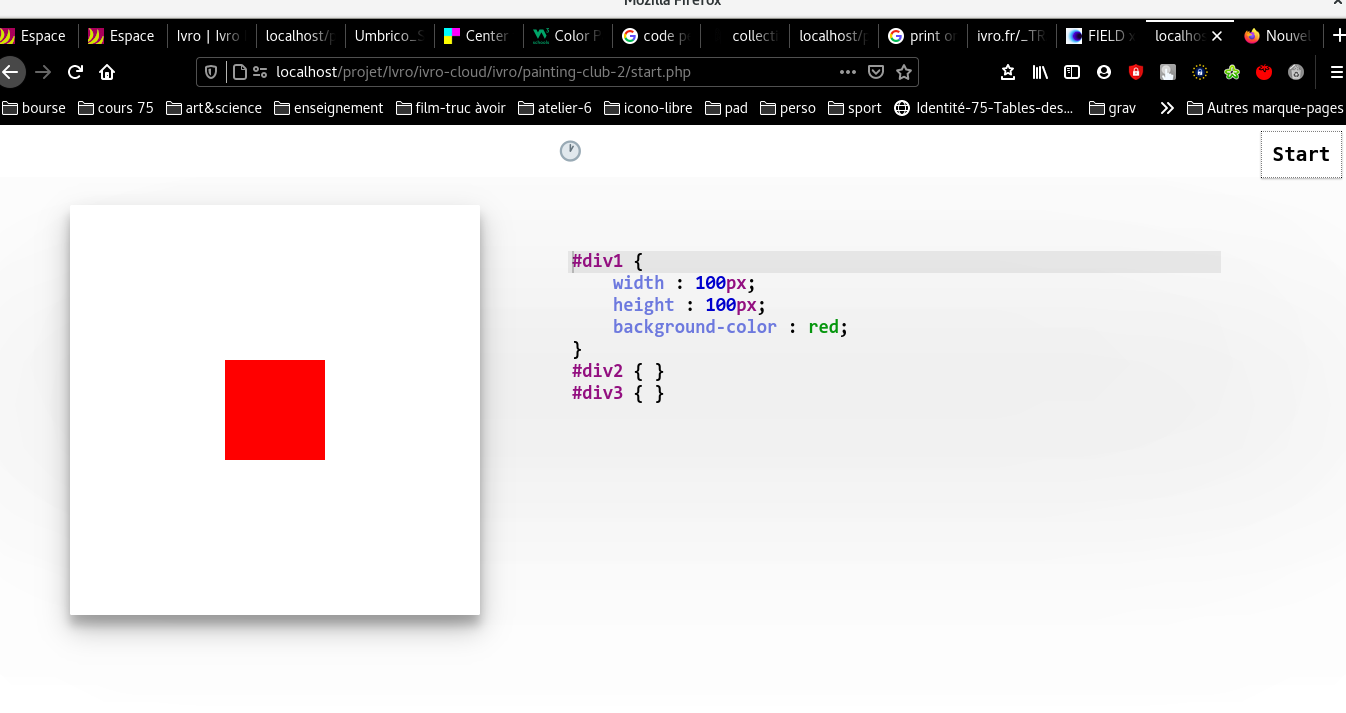
Task: Open the Firefox account icon
Action: (1104, 72)
